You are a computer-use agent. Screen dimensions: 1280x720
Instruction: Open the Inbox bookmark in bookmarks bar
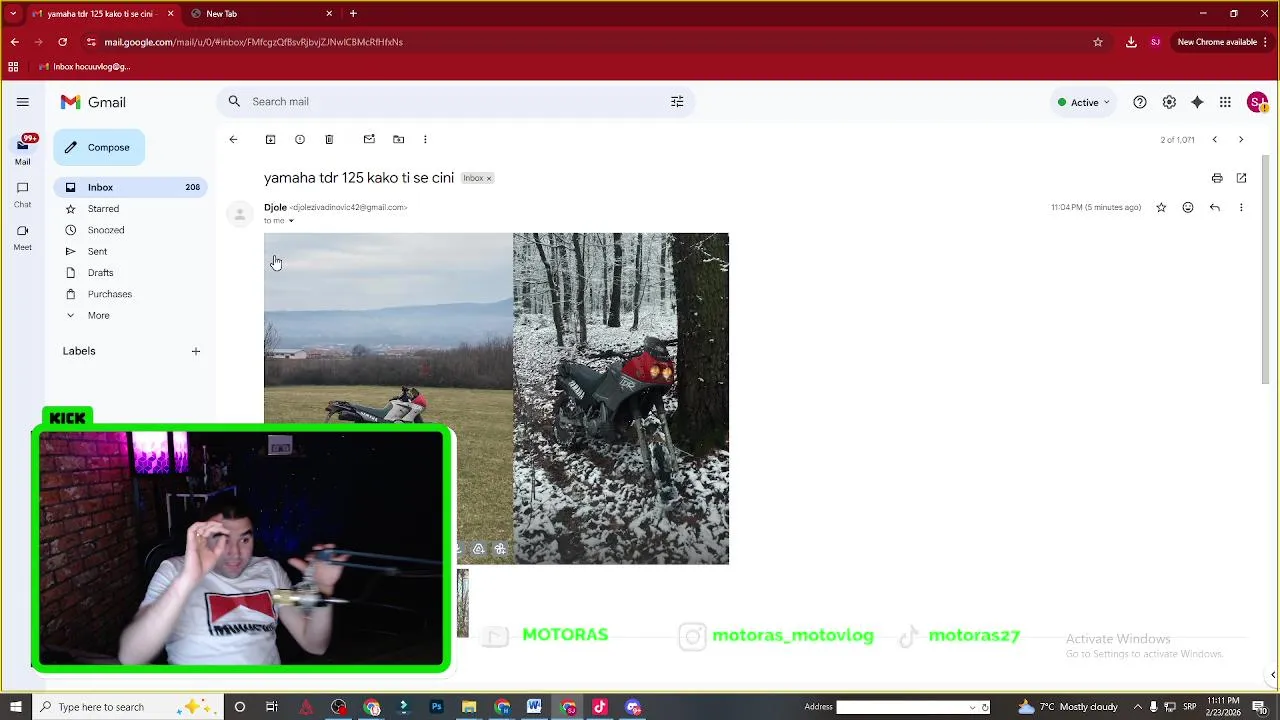(x=84, y=67)
